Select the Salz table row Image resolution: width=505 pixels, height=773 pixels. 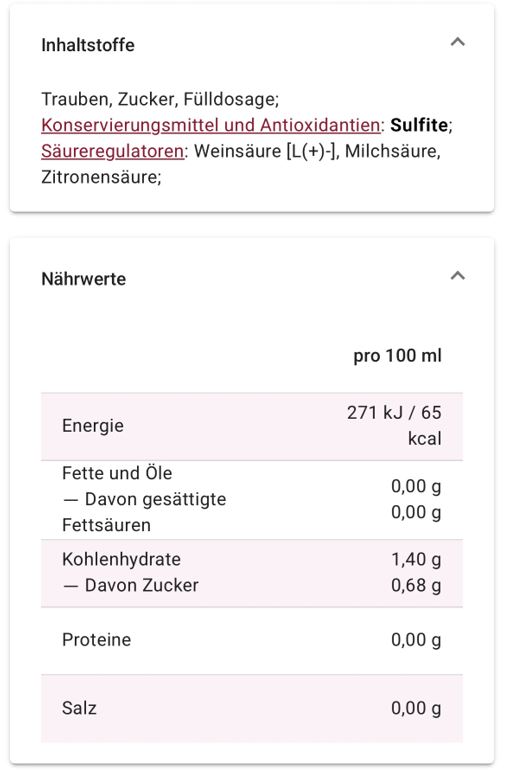(x=252, y=708)
